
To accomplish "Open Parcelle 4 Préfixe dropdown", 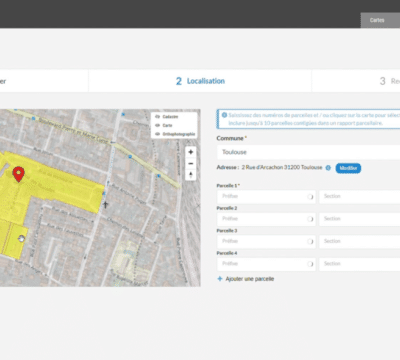I will coord(266,264).
